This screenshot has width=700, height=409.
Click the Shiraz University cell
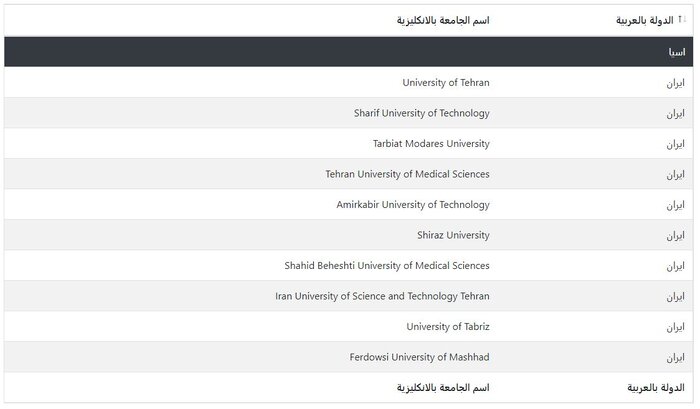pos(453,235)
